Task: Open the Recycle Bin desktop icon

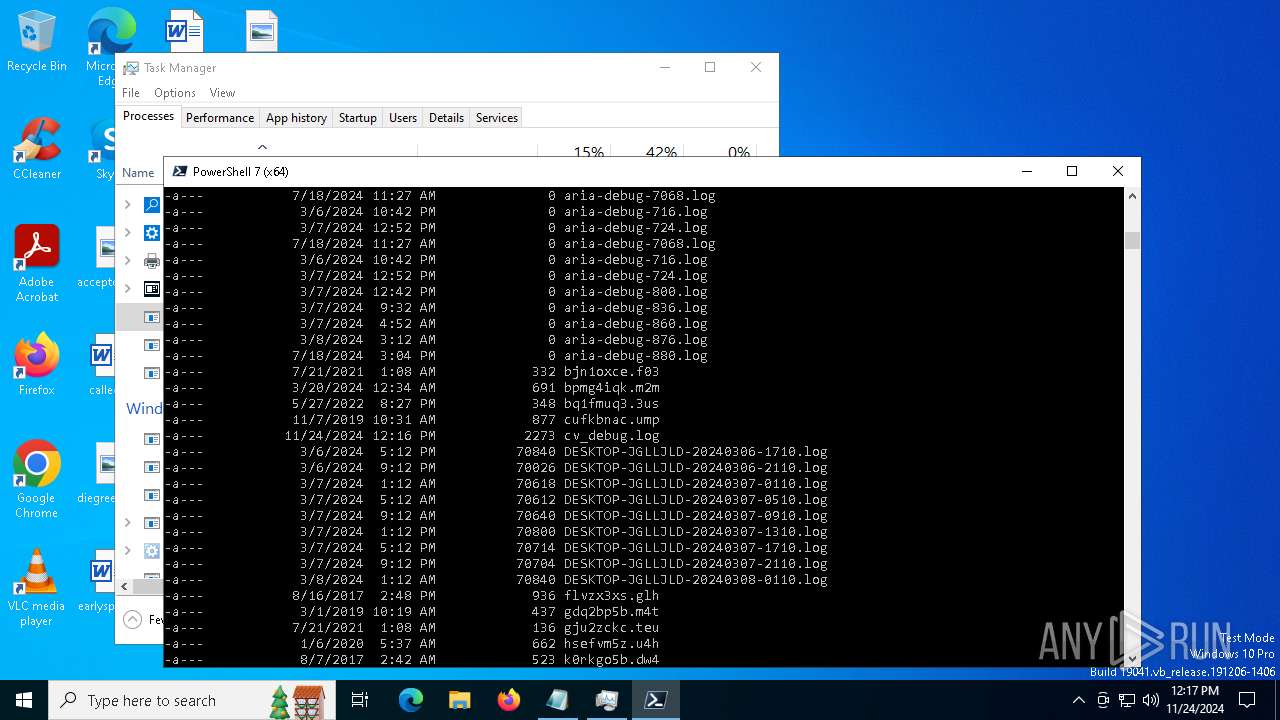Action: click(37, 40)
